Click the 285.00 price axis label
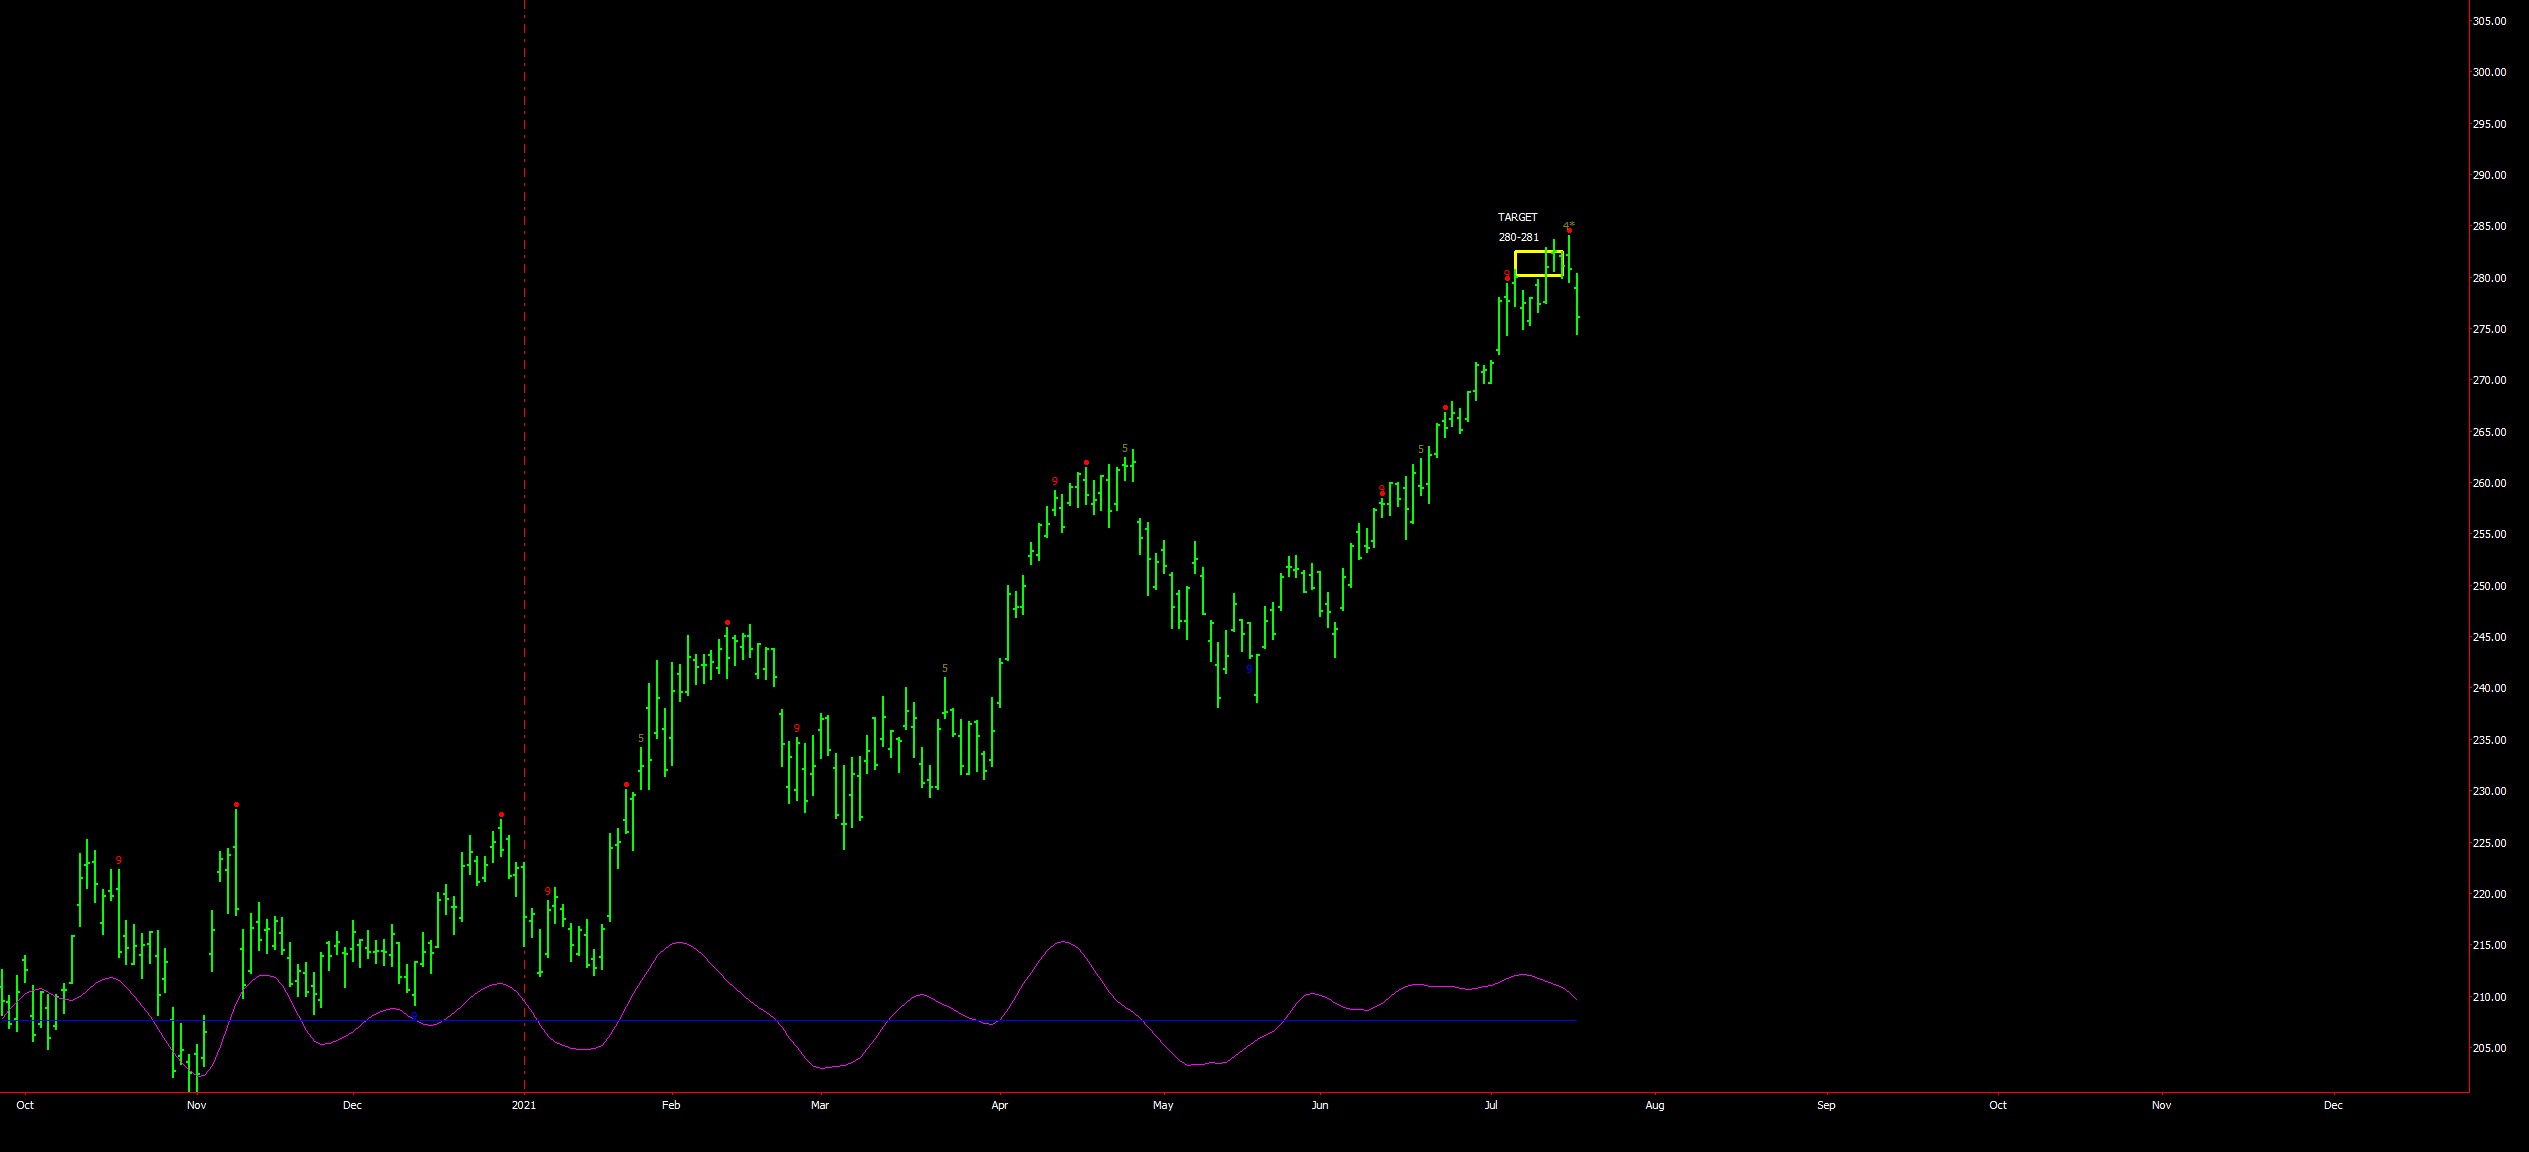The image size is (2529, 1152). pyautogui.click(x=2489, y=226)
